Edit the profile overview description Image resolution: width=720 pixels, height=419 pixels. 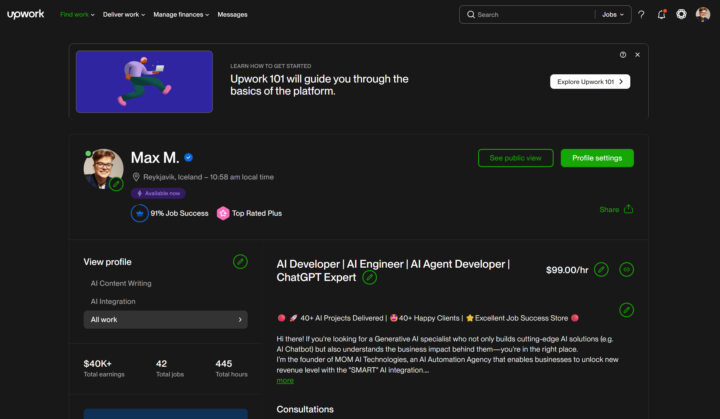tap(626, 310)
